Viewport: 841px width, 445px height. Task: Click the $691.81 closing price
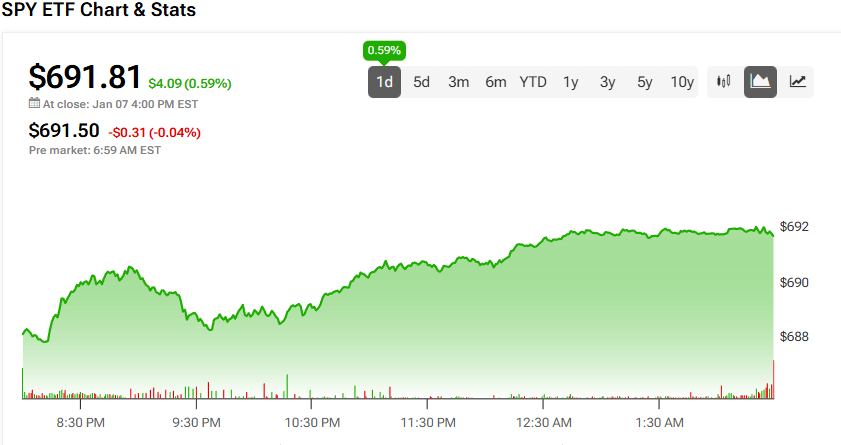click(x=85, y=77)
